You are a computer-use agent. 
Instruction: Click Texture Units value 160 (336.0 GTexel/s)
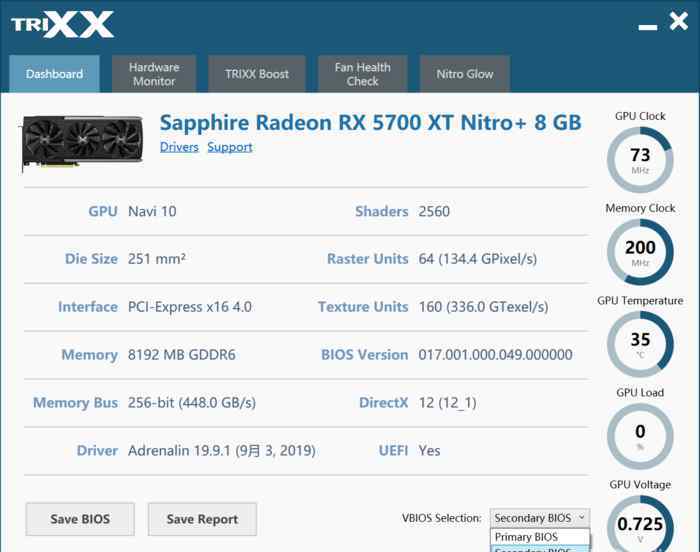pos(483,307)
